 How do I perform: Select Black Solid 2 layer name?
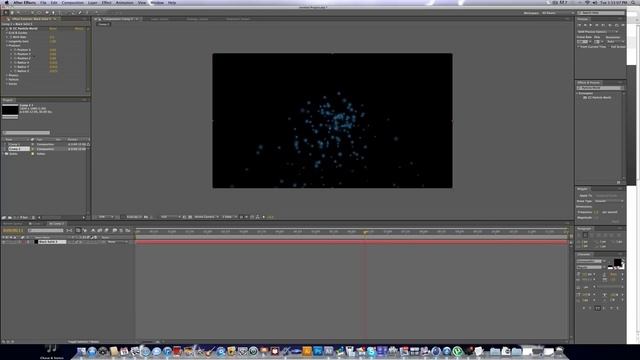[x=51, y=242]
